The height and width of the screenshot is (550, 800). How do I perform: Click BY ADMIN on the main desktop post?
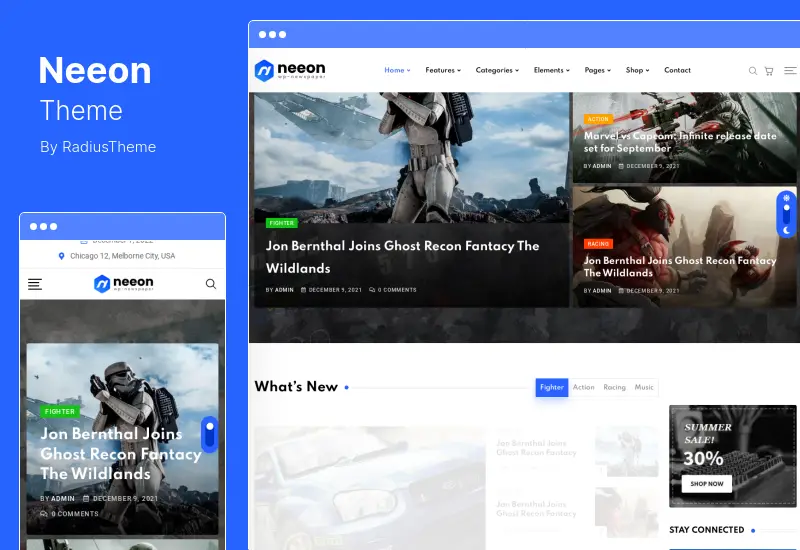[x=280, y=290]
